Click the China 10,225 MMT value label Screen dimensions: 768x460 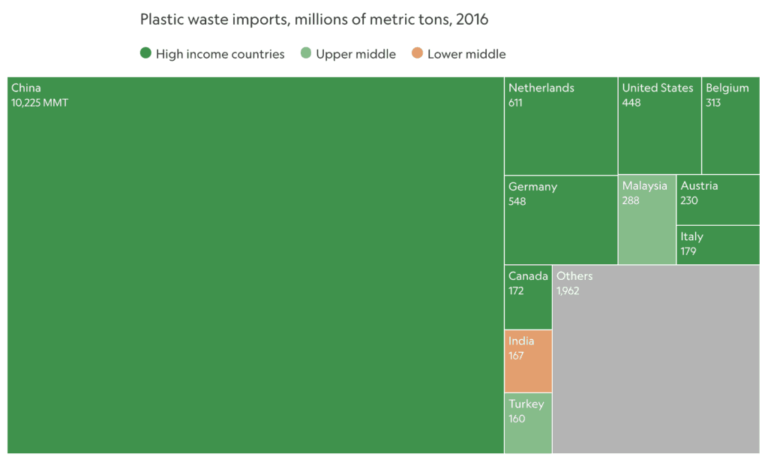coord(39,103)
